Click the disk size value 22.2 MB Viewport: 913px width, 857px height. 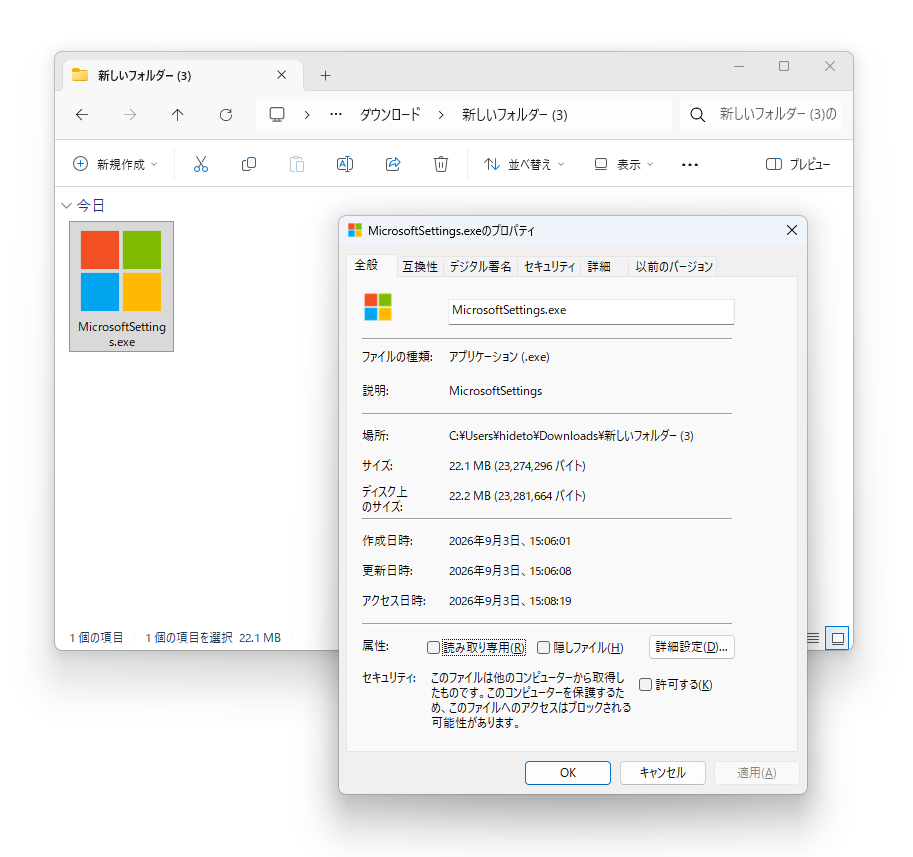[517, 496]
